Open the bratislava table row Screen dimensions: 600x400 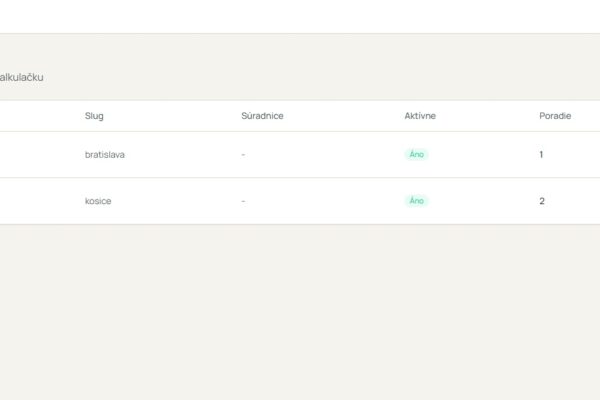click(x=300, y=155)
